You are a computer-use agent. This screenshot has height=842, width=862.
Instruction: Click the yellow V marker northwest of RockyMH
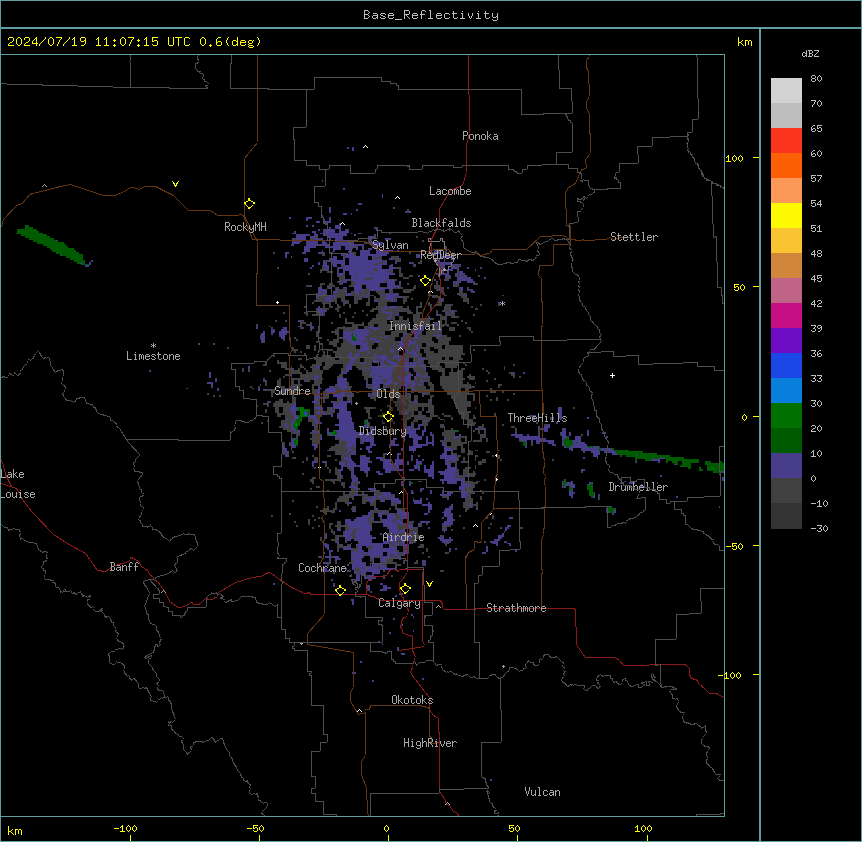click(x=175, y=184)
